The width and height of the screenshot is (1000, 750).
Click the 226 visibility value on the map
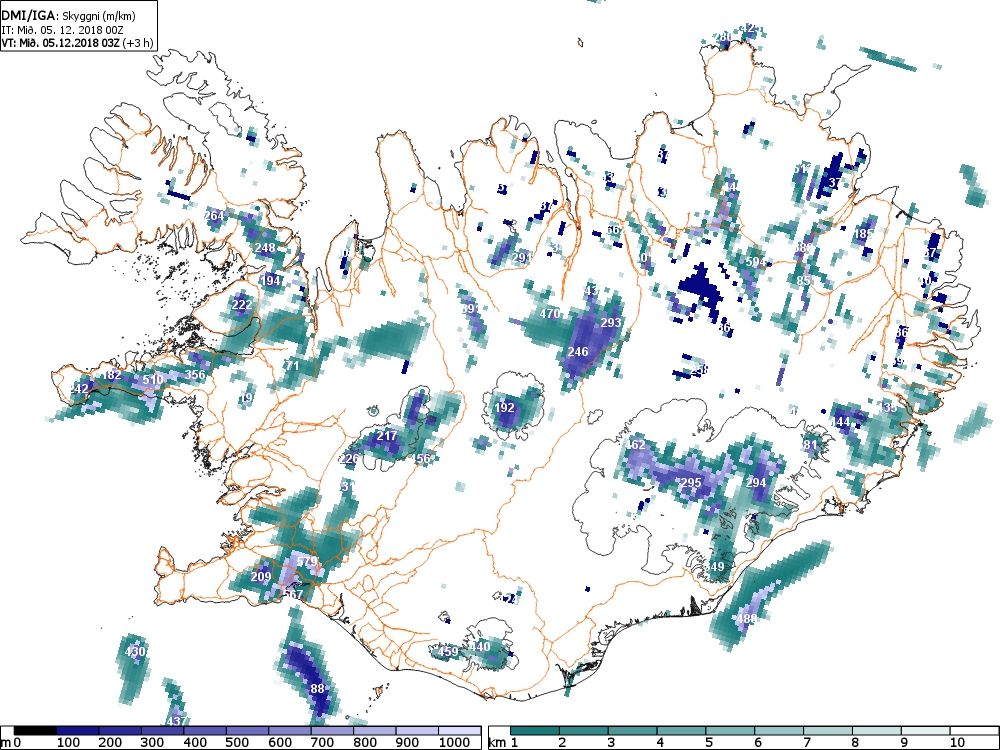tap(349, 459)
